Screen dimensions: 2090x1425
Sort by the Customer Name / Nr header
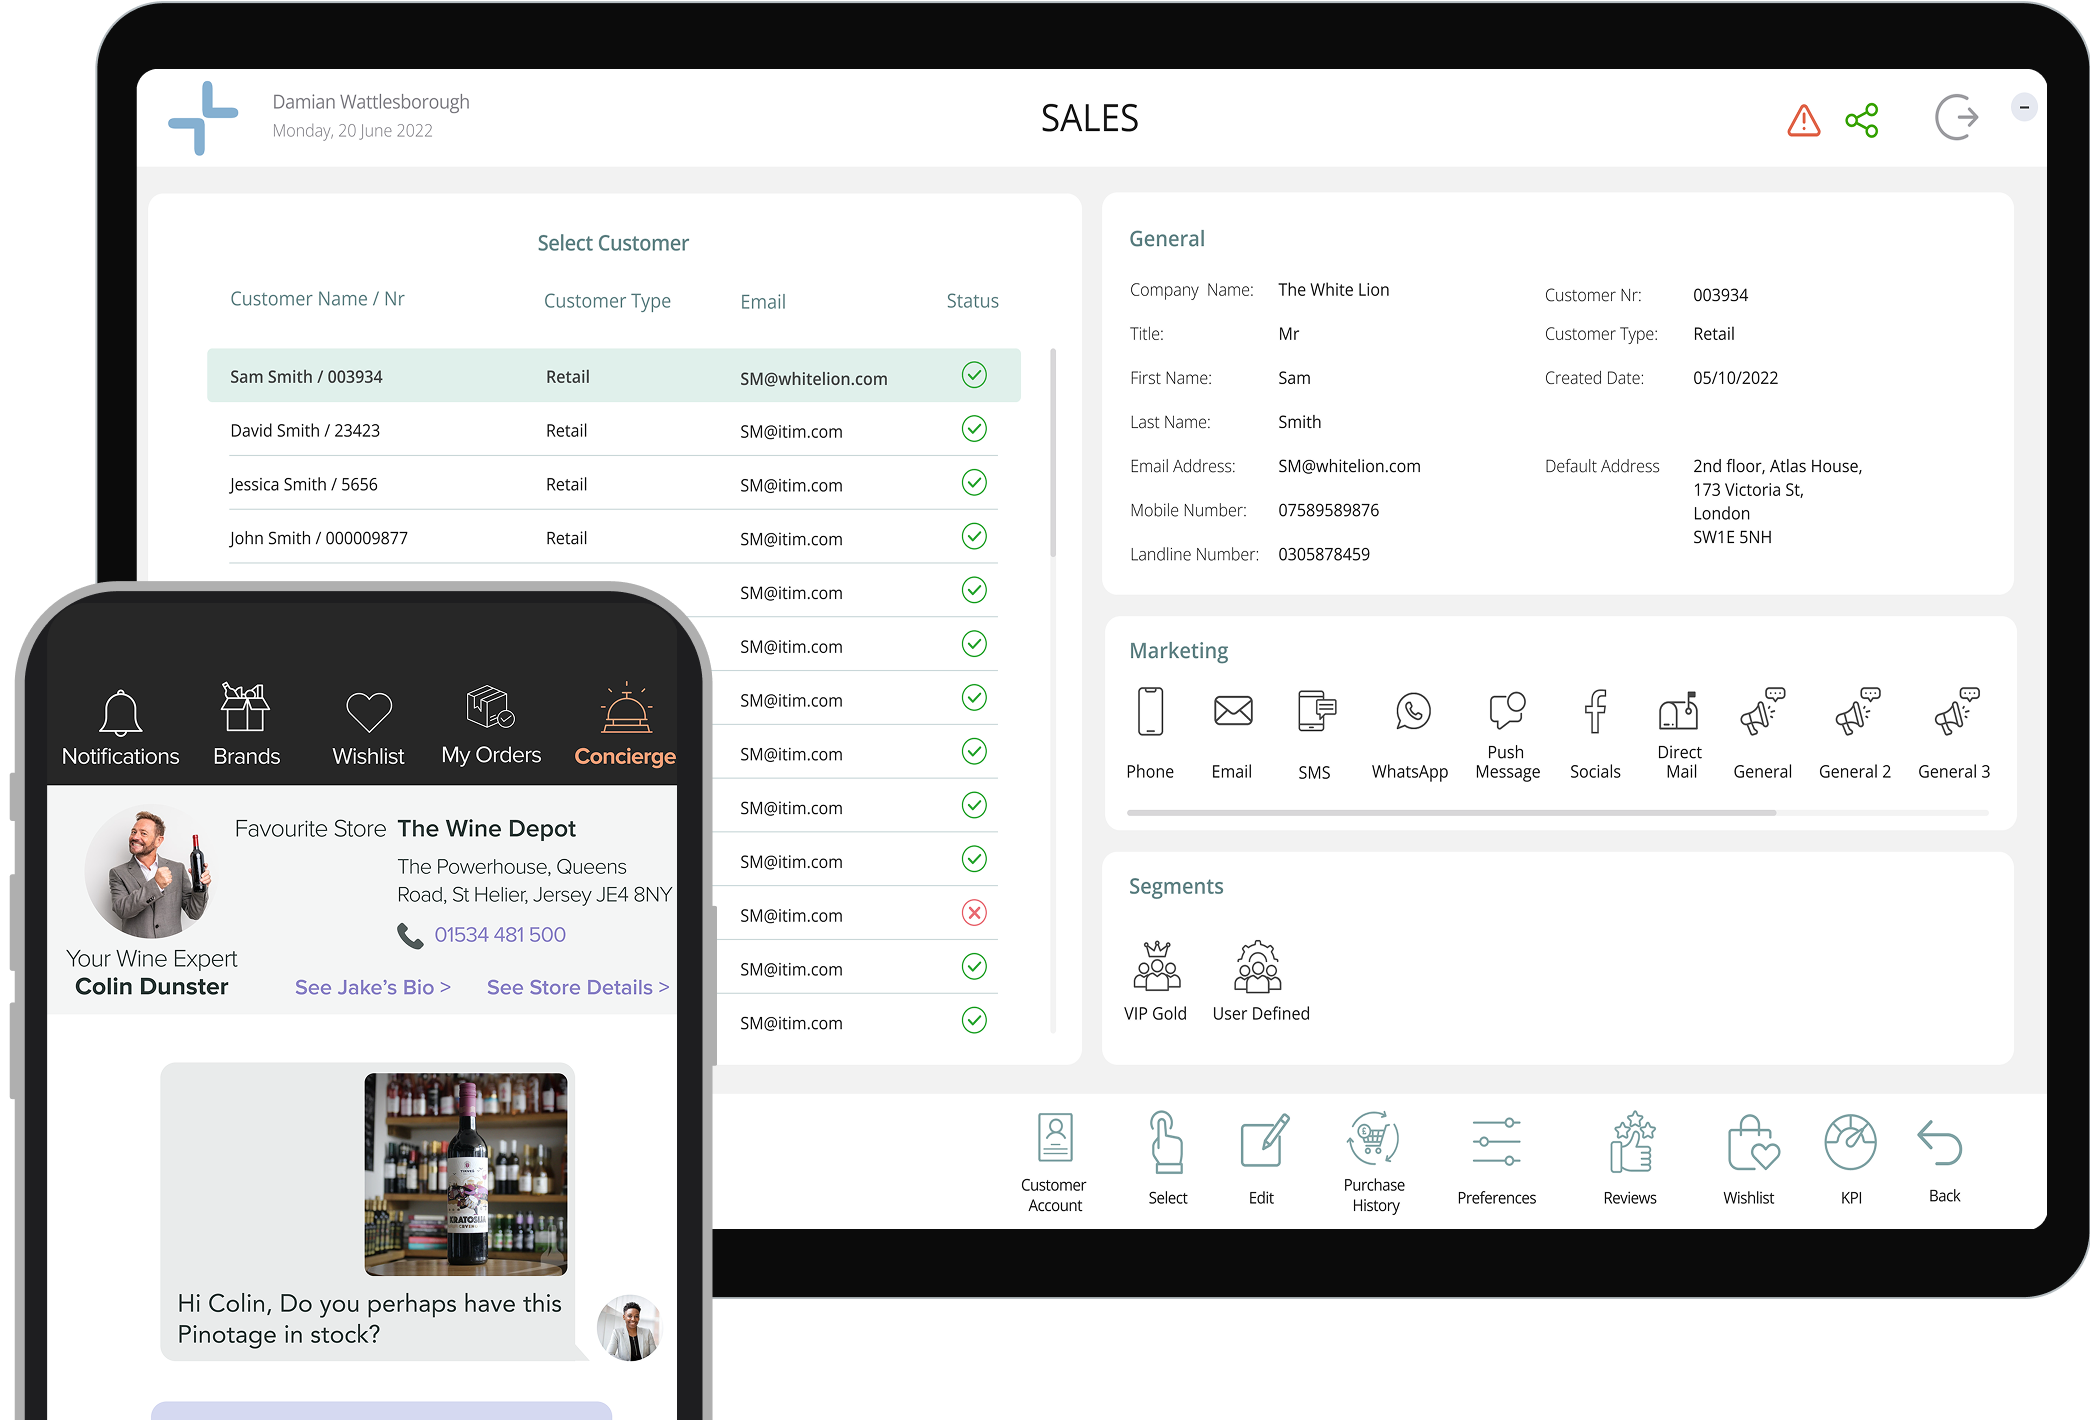click(x=317, y=298)
